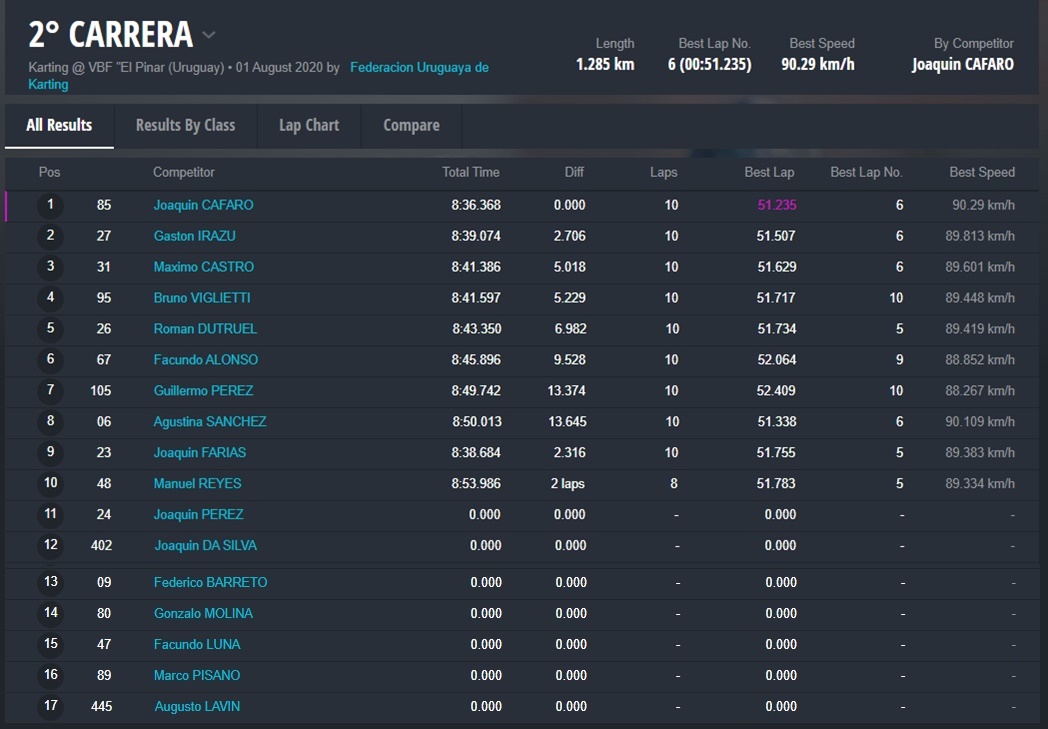Click Joaquin DA SILVA competitor name
Viewport: 1048px width, 729px height.
[205, 546]
